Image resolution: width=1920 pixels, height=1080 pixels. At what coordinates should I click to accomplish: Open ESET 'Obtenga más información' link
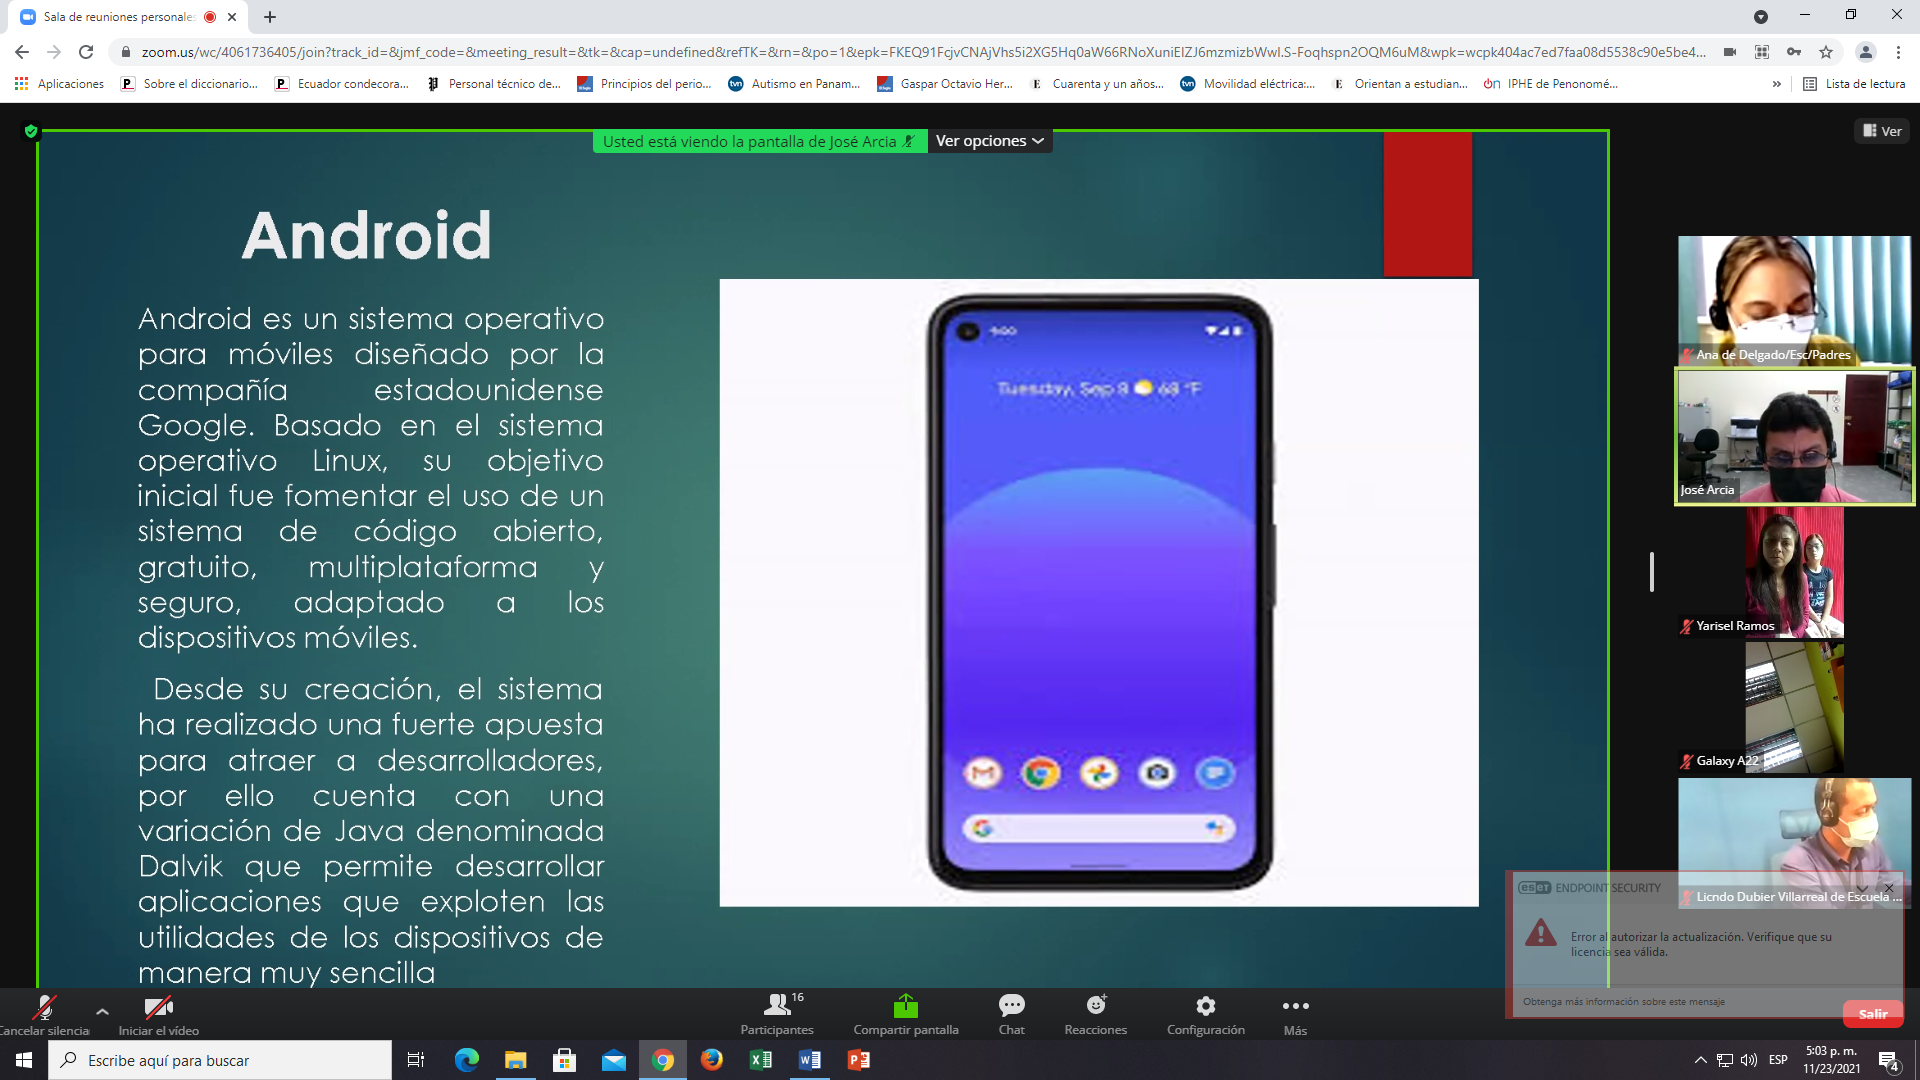(x=1623, y=1001)
